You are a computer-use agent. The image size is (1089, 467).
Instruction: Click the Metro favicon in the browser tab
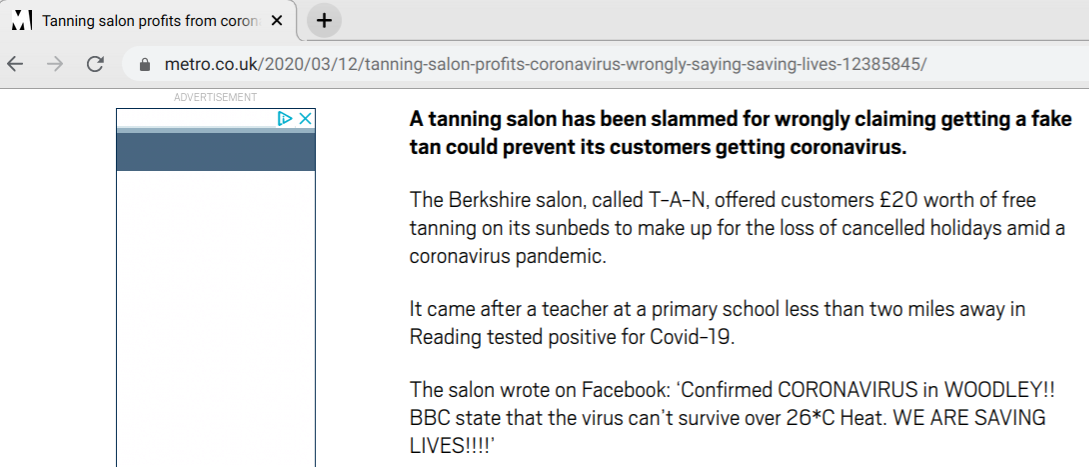[x=23, y=20]
